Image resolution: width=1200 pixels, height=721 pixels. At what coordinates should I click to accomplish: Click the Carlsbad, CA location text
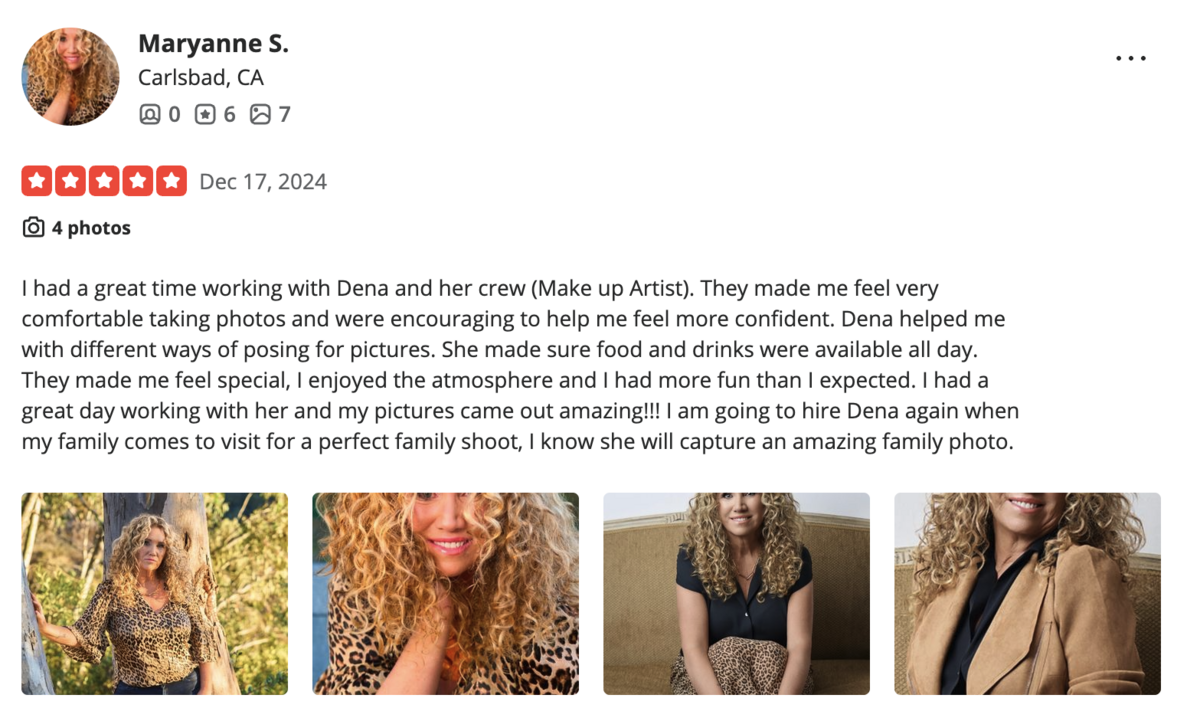click(x=201, y=78)
